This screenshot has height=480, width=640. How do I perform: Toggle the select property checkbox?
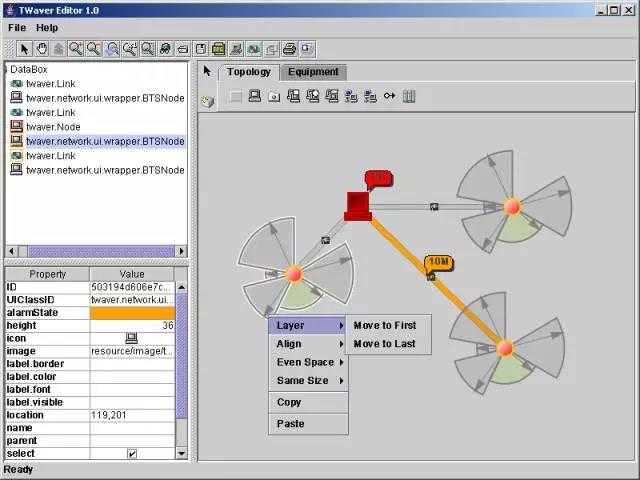point(132,453)
